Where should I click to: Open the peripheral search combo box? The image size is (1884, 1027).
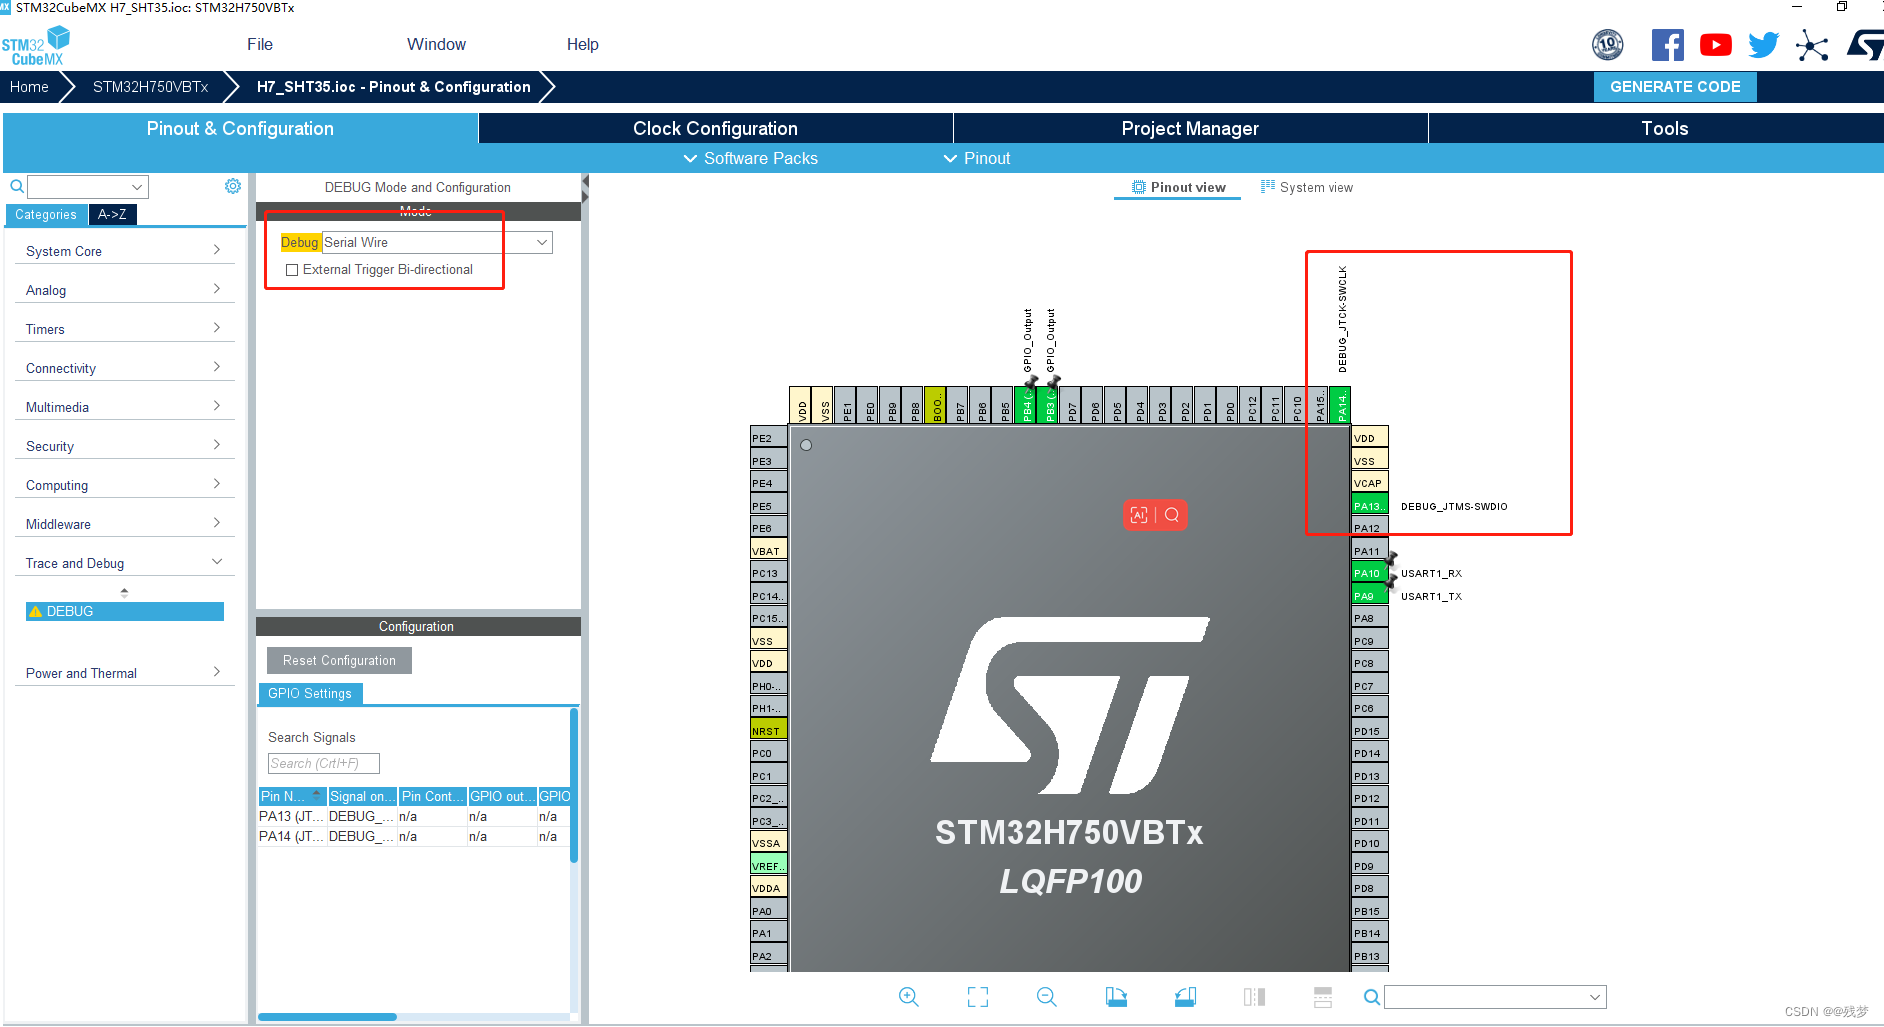click(x=88, y=187)
